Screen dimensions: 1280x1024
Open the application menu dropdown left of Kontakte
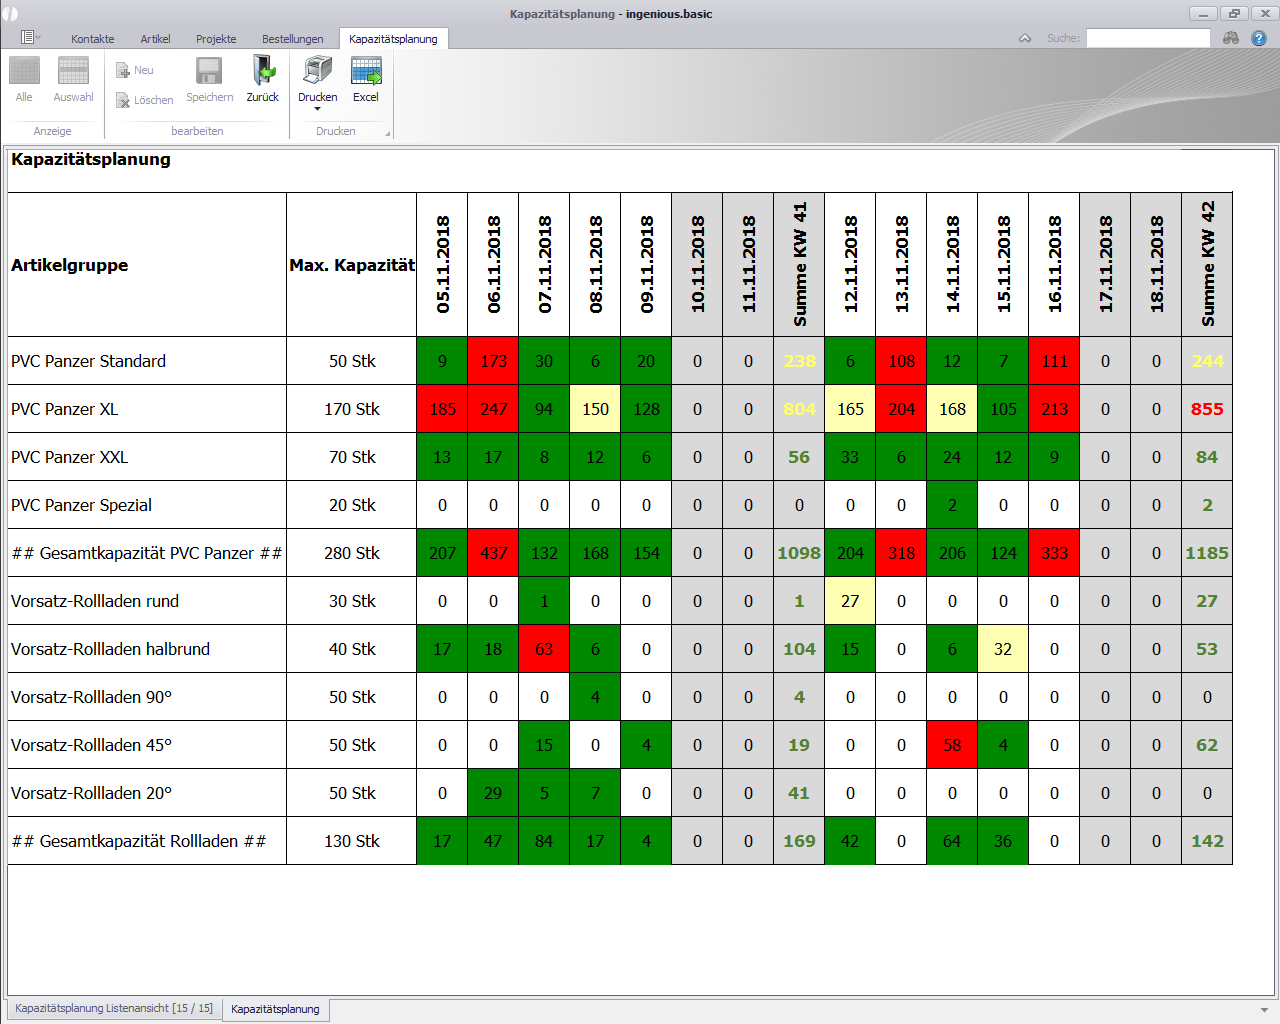click(x=30, y=37)
